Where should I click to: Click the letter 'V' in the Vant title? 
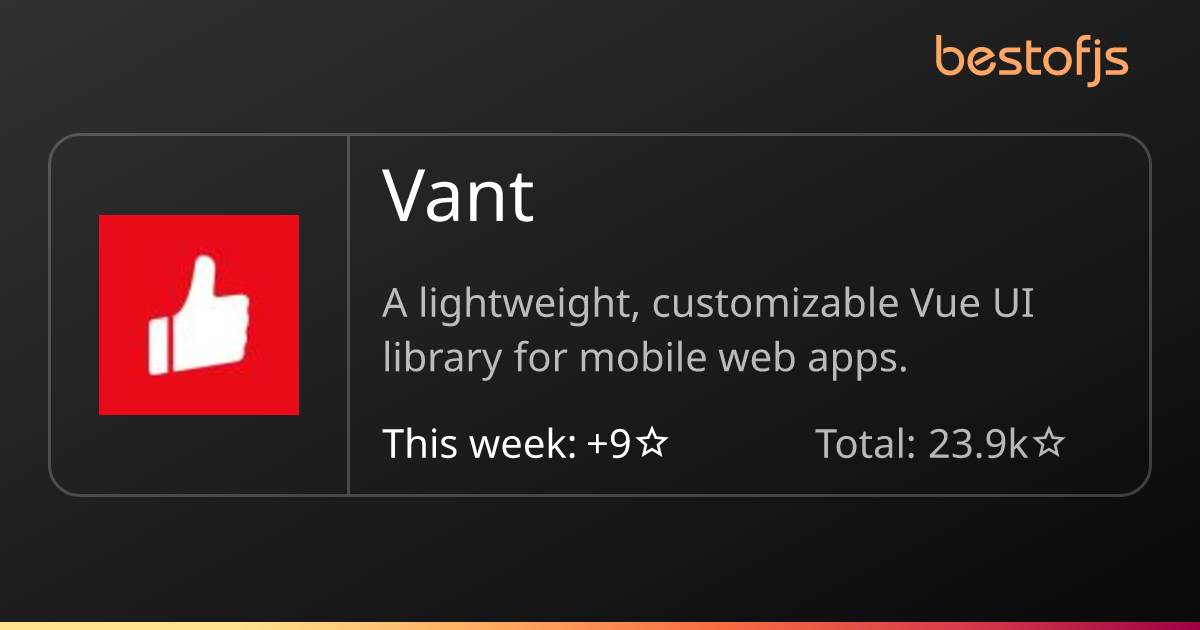point(408,196)
